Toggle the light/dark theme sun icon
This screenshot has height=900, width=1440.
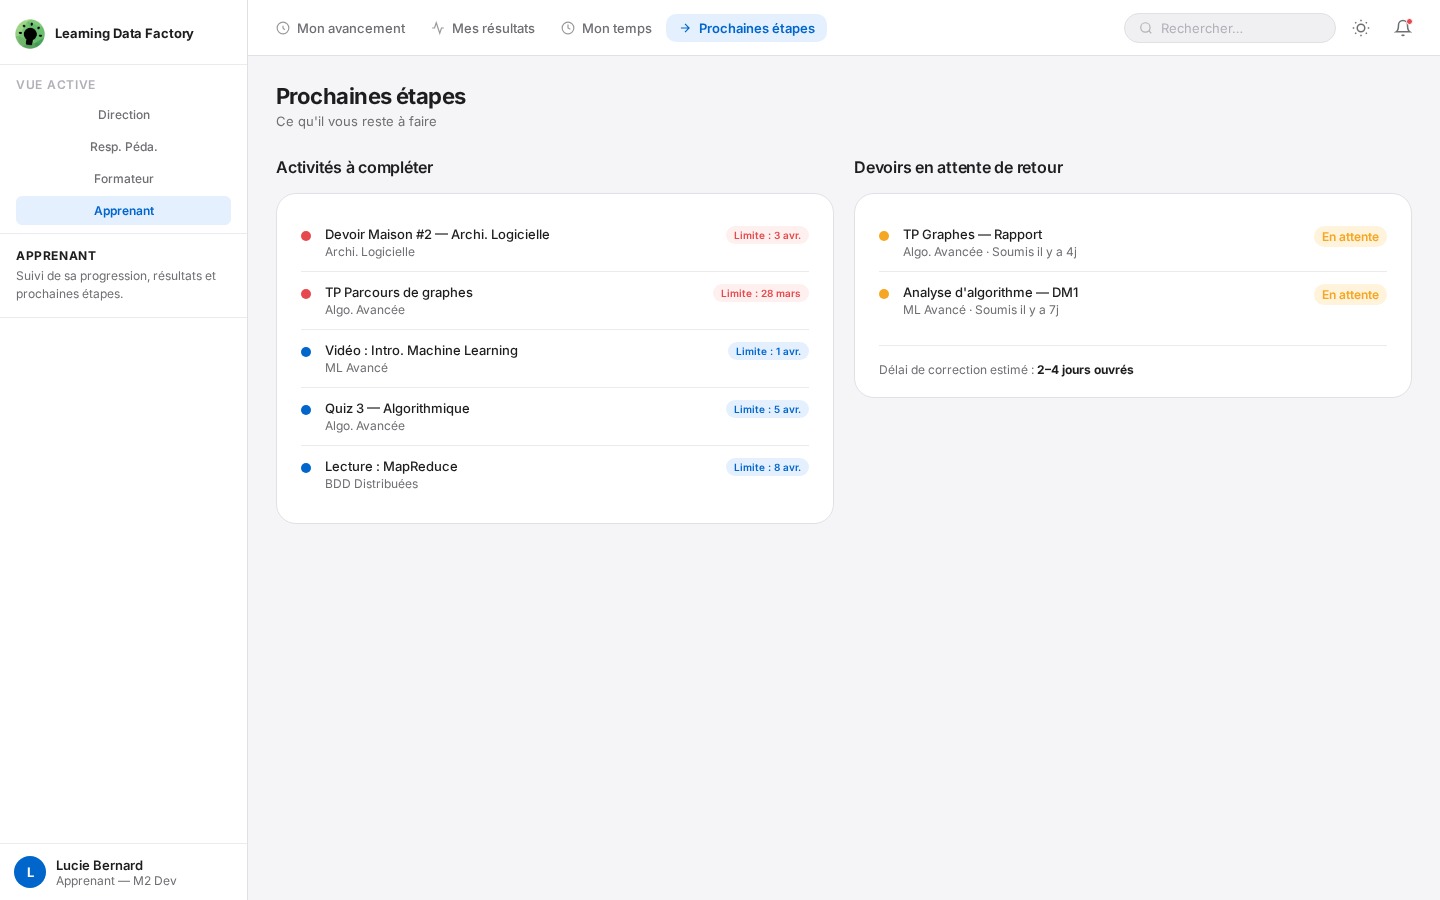coord(1361,28)
